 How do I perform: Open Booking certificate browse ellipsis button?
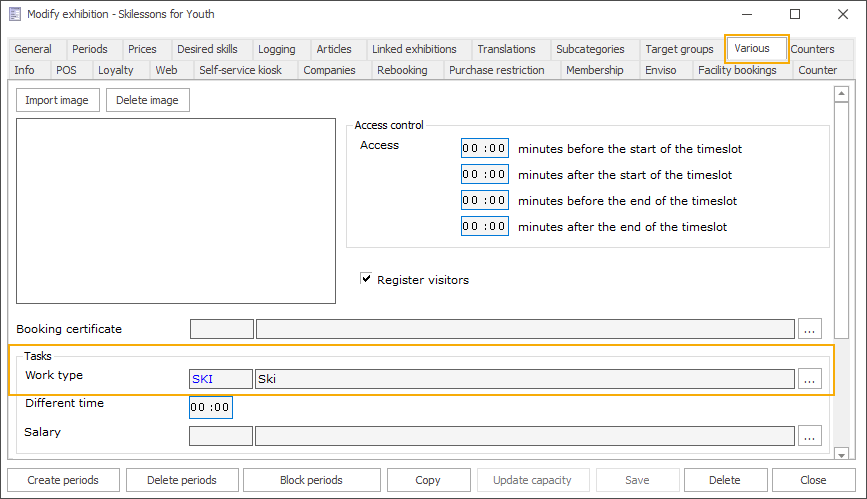[810, 329]
